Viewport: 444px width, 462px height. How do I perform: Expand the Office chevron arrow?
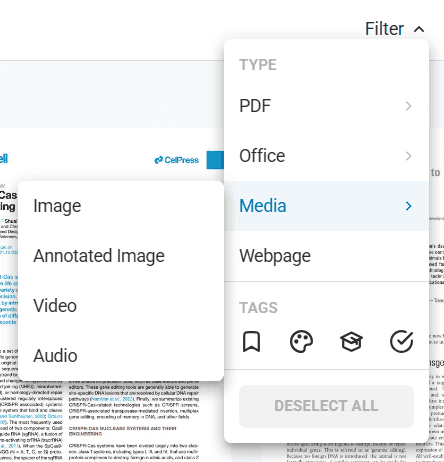point(408,156)
